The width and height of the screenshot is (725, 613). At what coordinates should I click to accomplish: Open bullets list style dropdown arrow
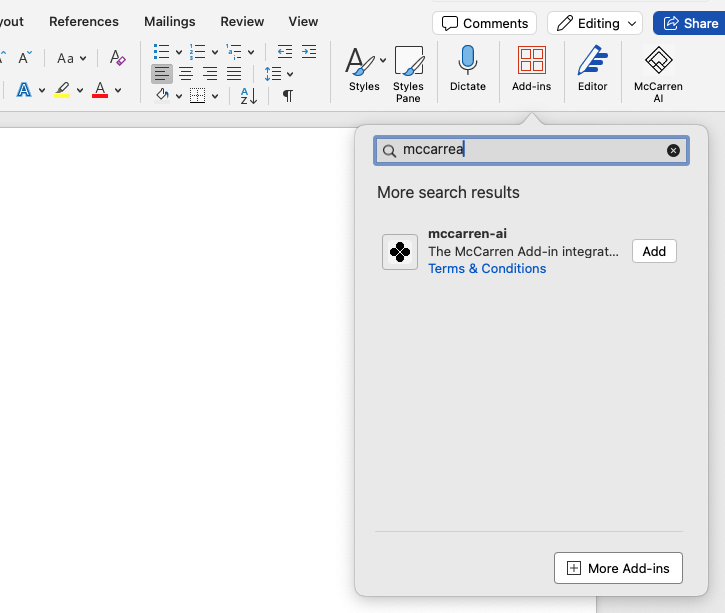click(179, 52)
